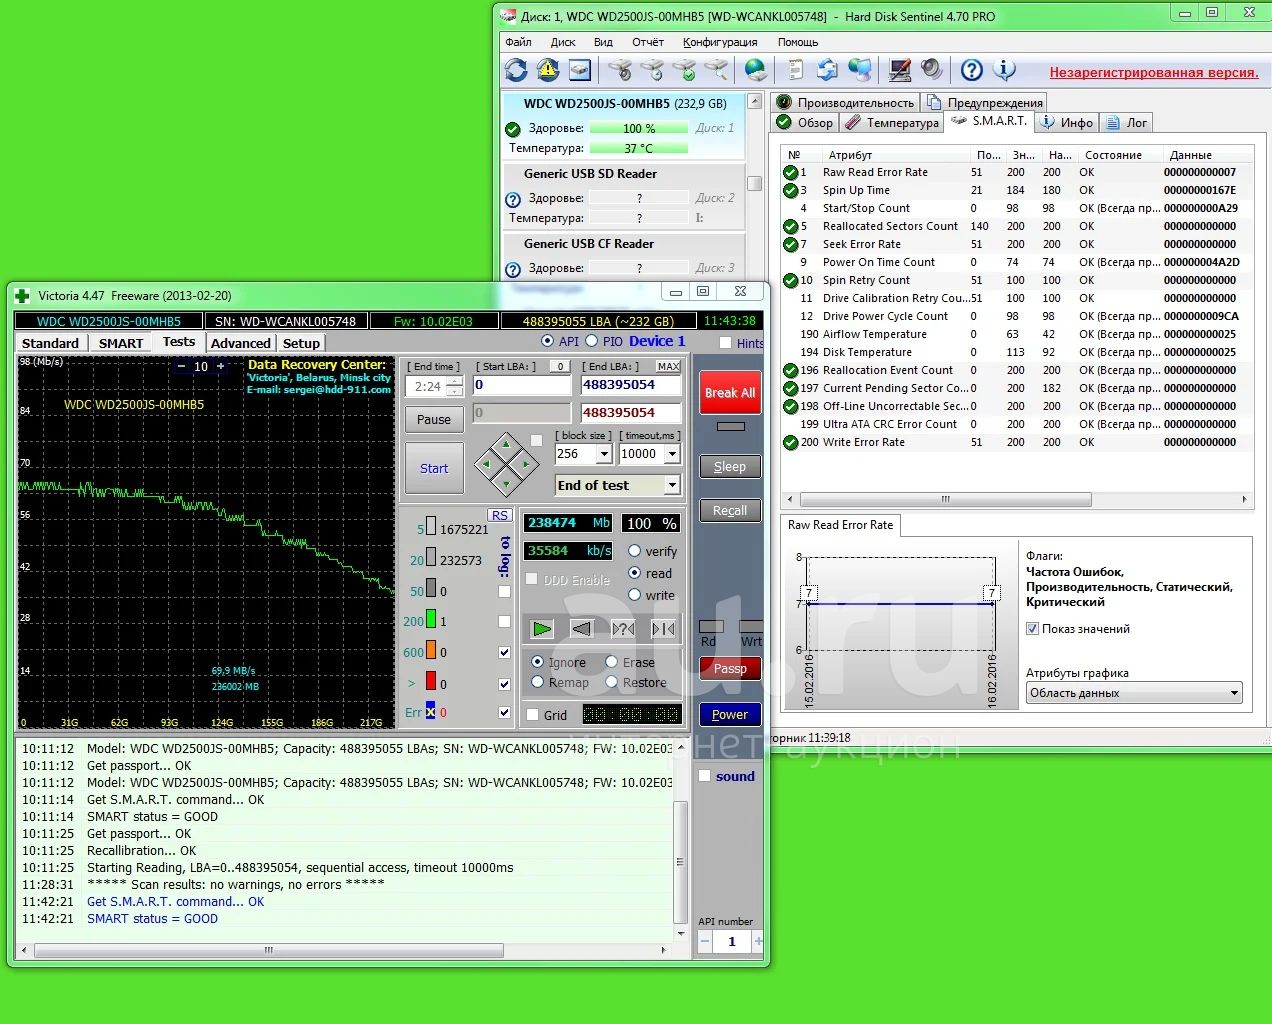Click the Passp button
1272x1024 pixels.
click(730, 668)
